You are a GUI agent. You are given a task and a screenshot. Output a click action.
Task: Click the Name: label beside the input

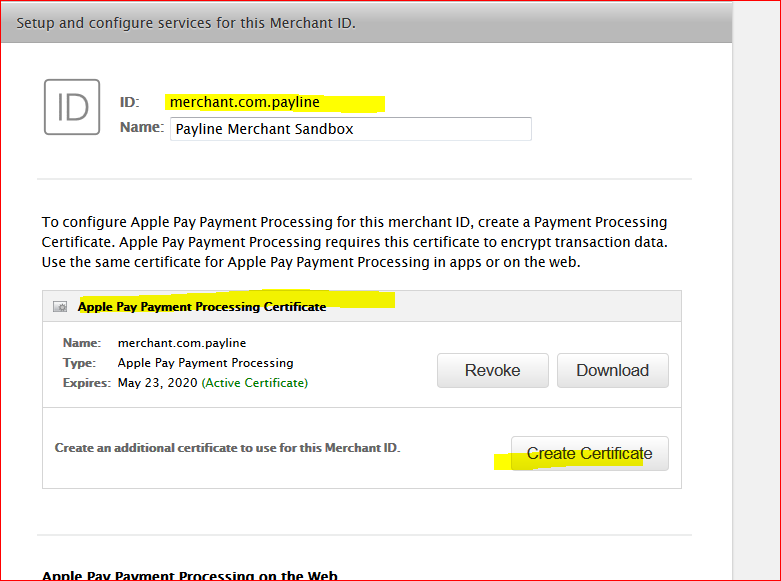tap(142, 127)
